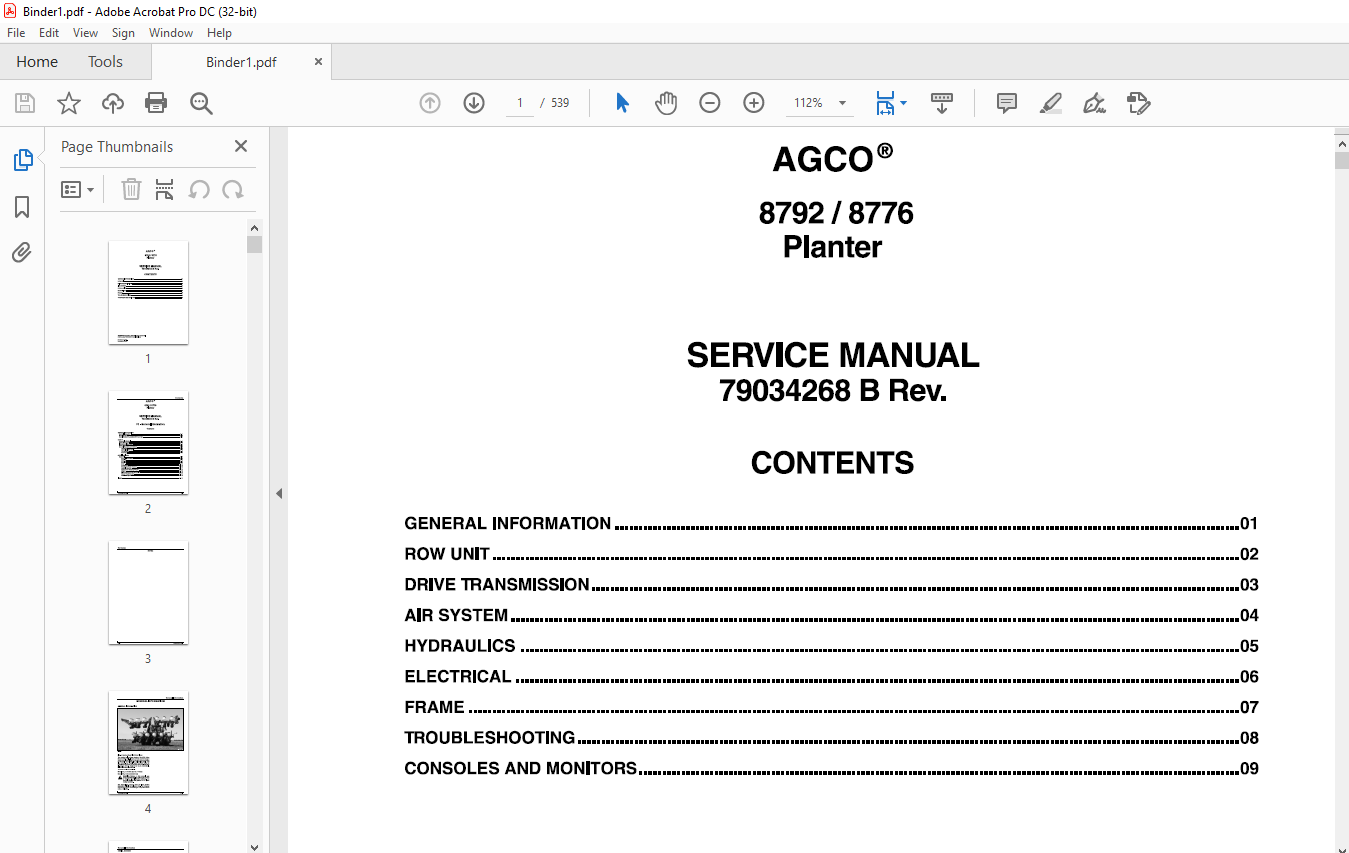Image resolution: width=1349 pixels, height=853 pixels.
Task: Click the 79034268 B Rev. text
Action: pyautogui.click(x=833, y=391)
